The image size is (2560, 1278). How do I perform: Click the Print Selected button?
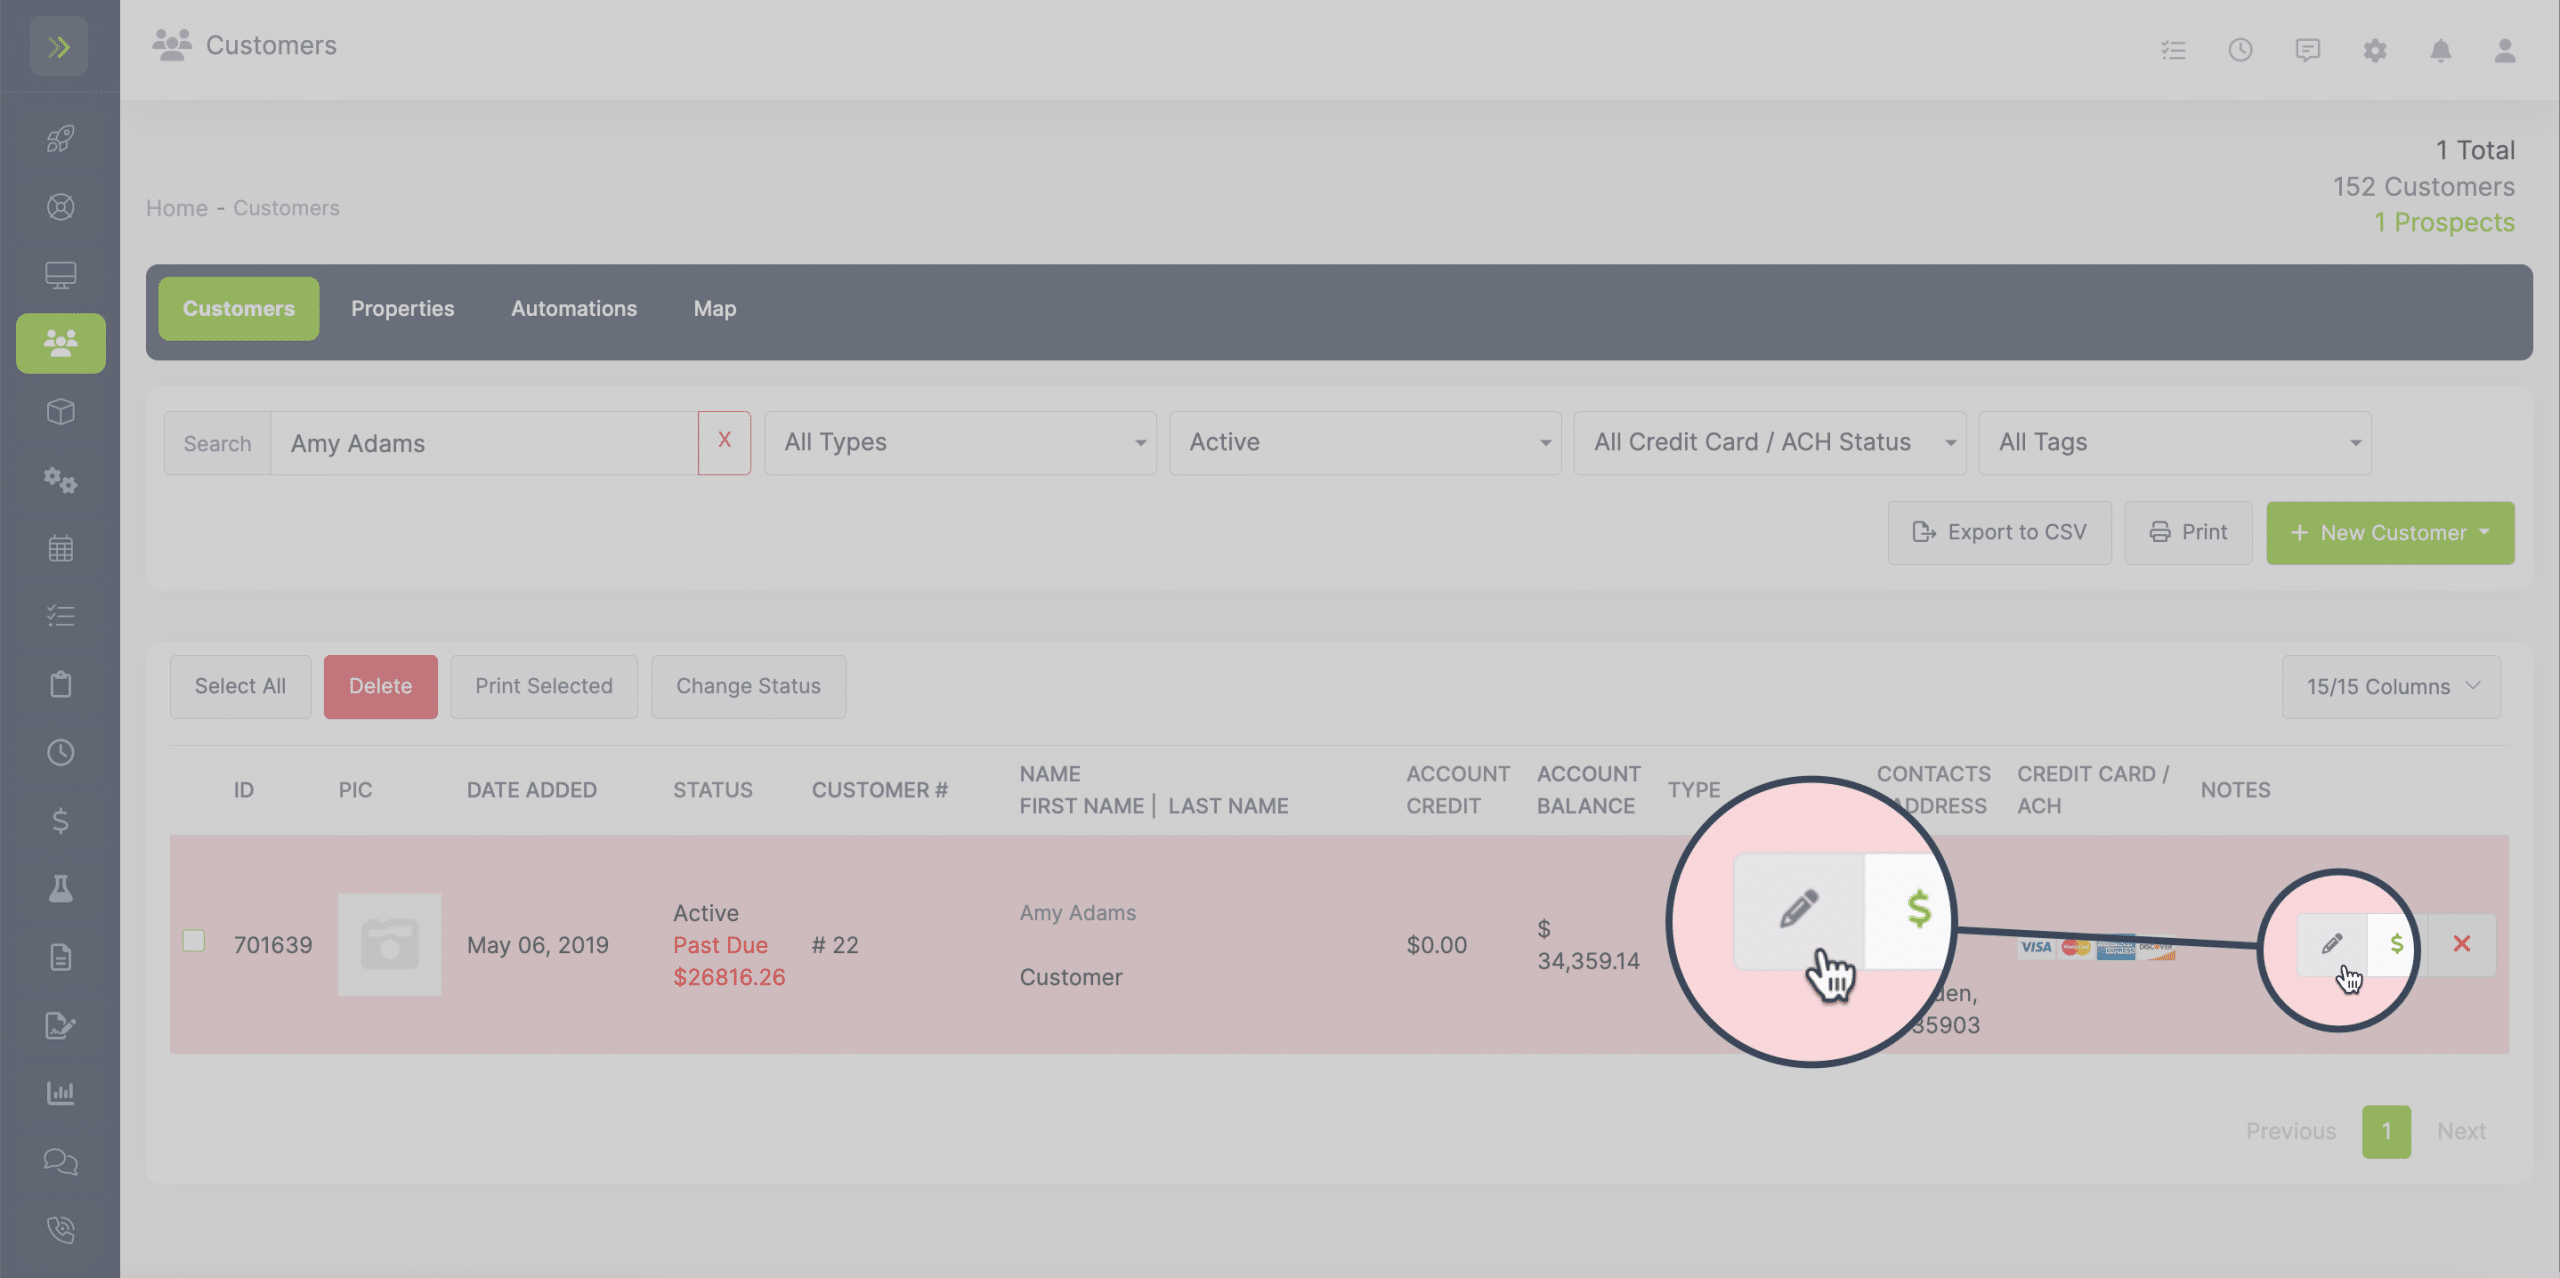[x=544, y=687]
